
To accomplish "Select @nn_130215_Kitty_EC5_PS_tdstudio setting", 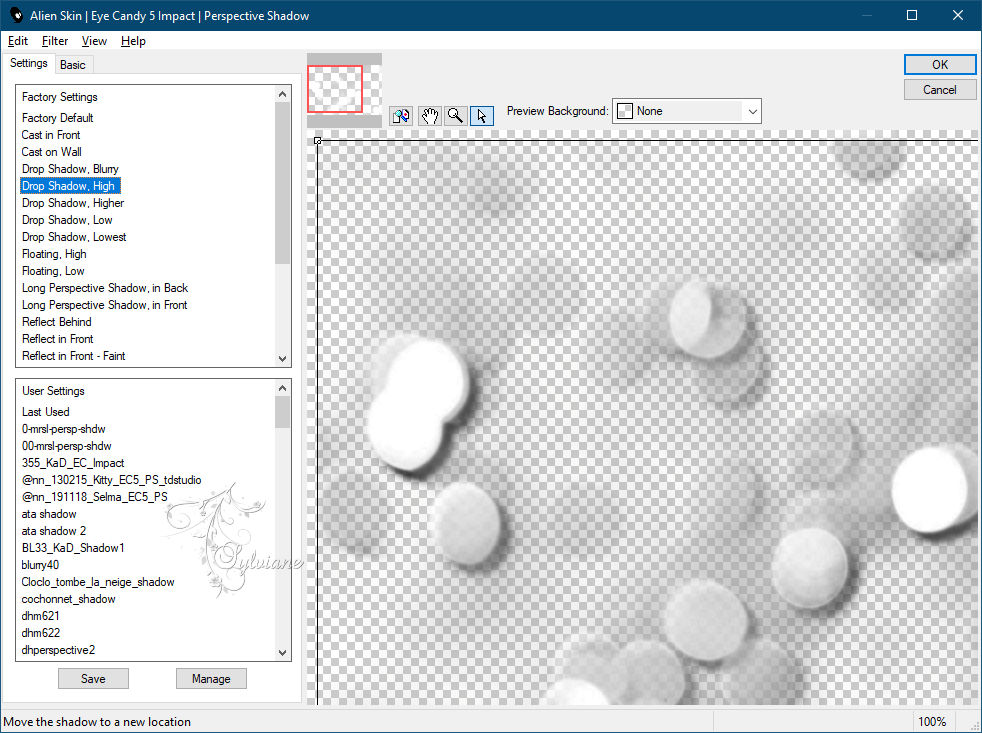I will [x=111, y=480].
